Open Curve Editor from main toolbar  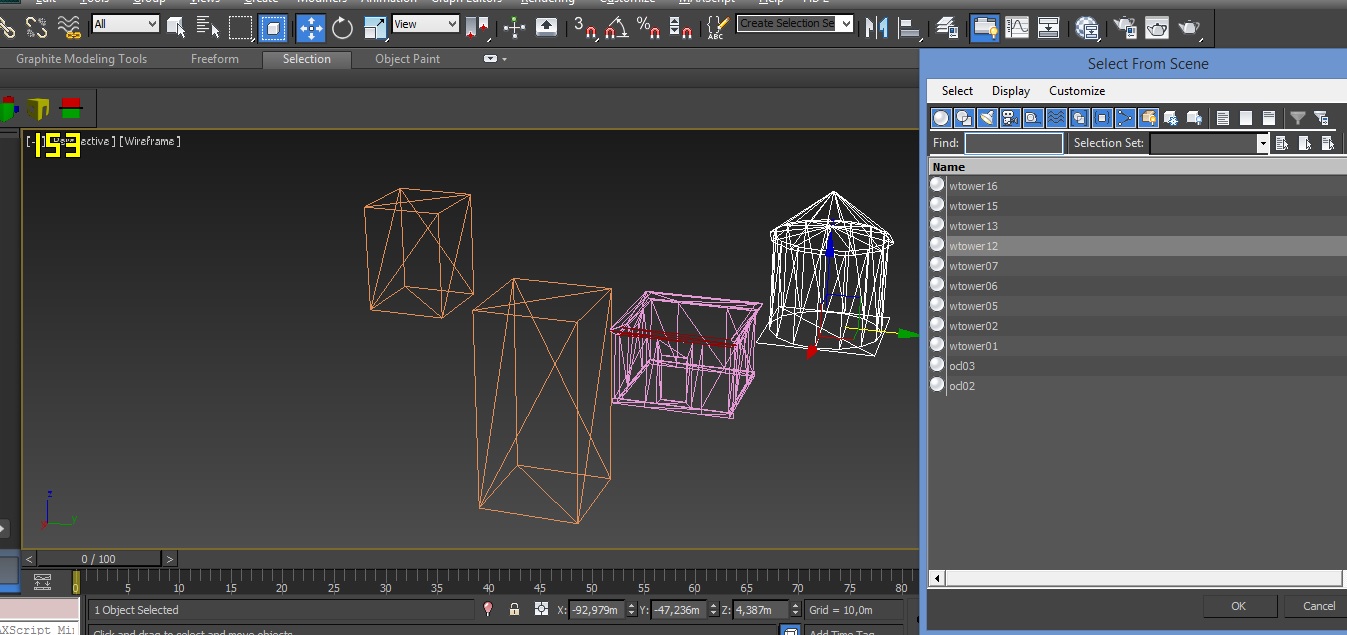click(x=1017, y=27)
